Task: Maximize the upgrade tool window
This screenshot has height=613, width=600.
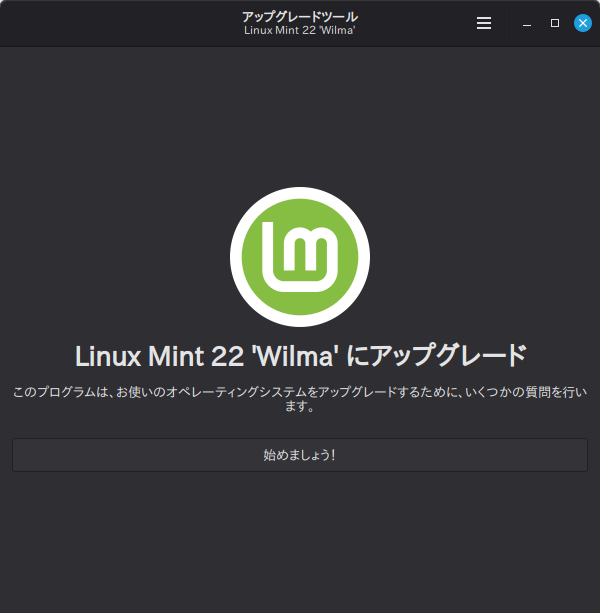Action: (555, 23)
